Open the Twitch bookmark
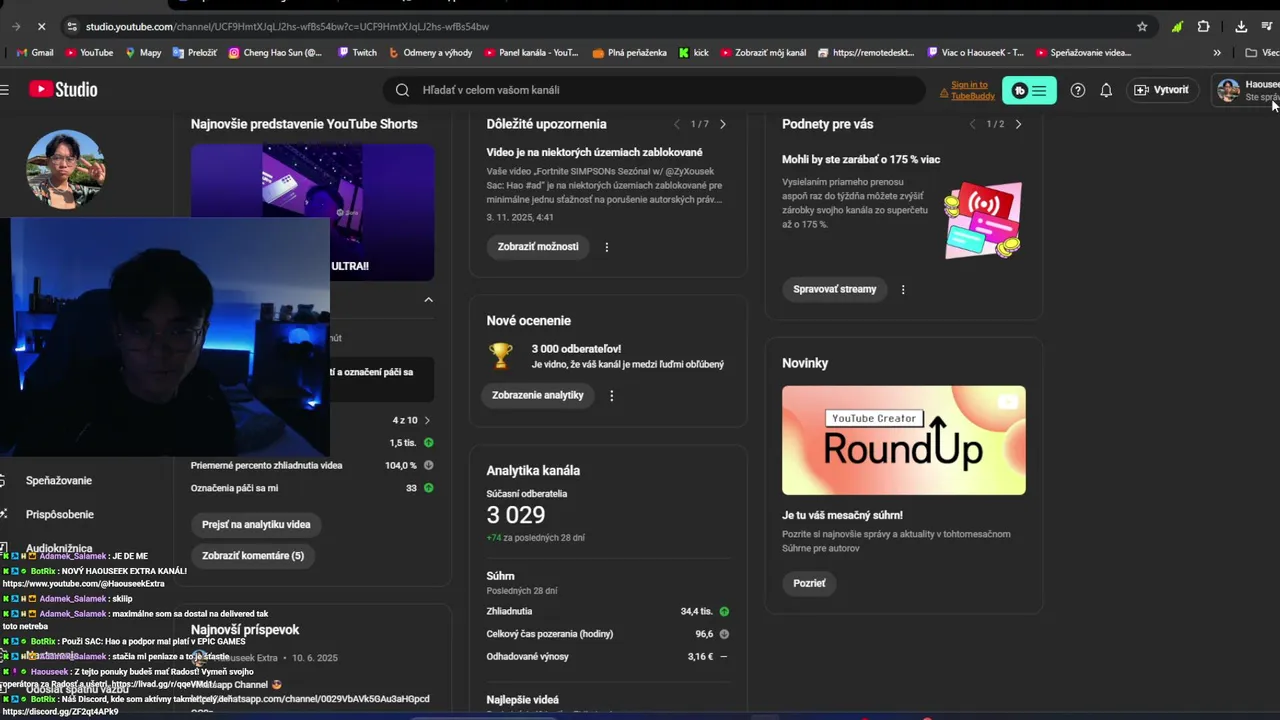Image resolution: width=1280 pixels, height=720 pixels. point(357,52)
